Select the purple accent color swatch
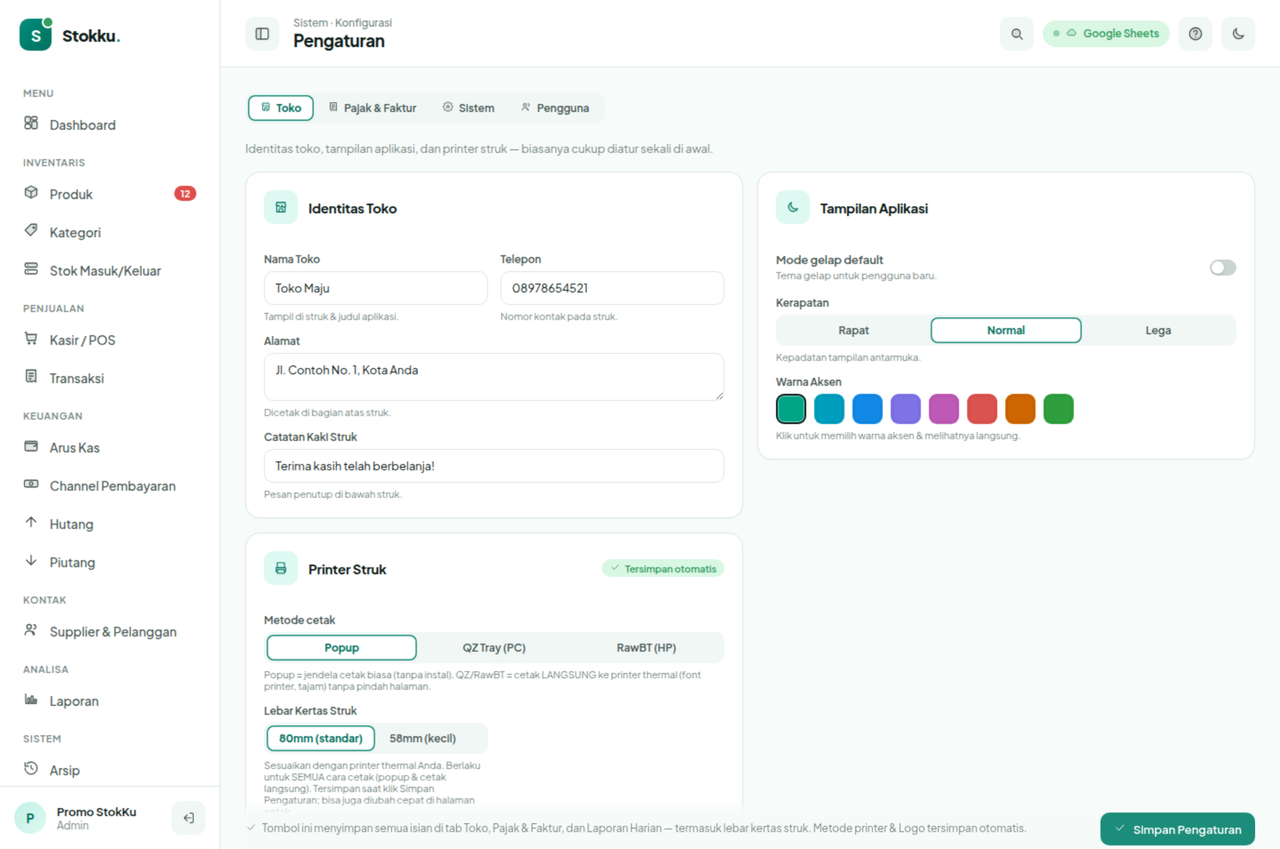This screenshot has width=1280, height=849. [x=906, y=409]
